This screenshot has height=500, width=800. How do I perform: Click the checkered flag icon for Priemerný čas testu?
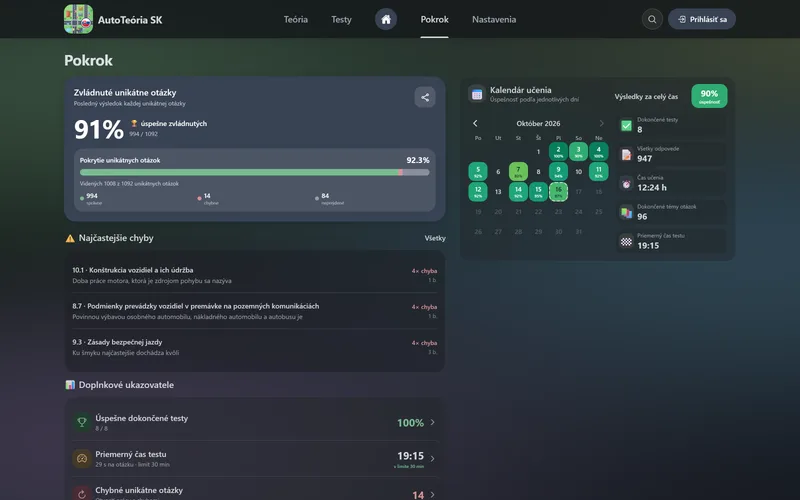[x=626, y=241]
